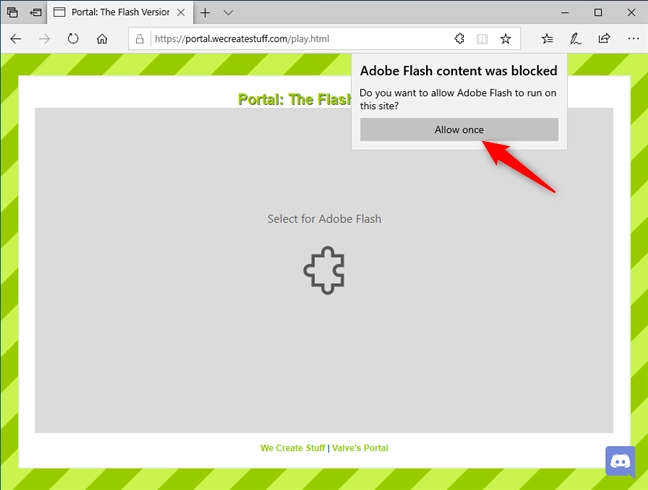Close the Portal Flash Version tab
The image size is (648, 490).
coord(181,12)
